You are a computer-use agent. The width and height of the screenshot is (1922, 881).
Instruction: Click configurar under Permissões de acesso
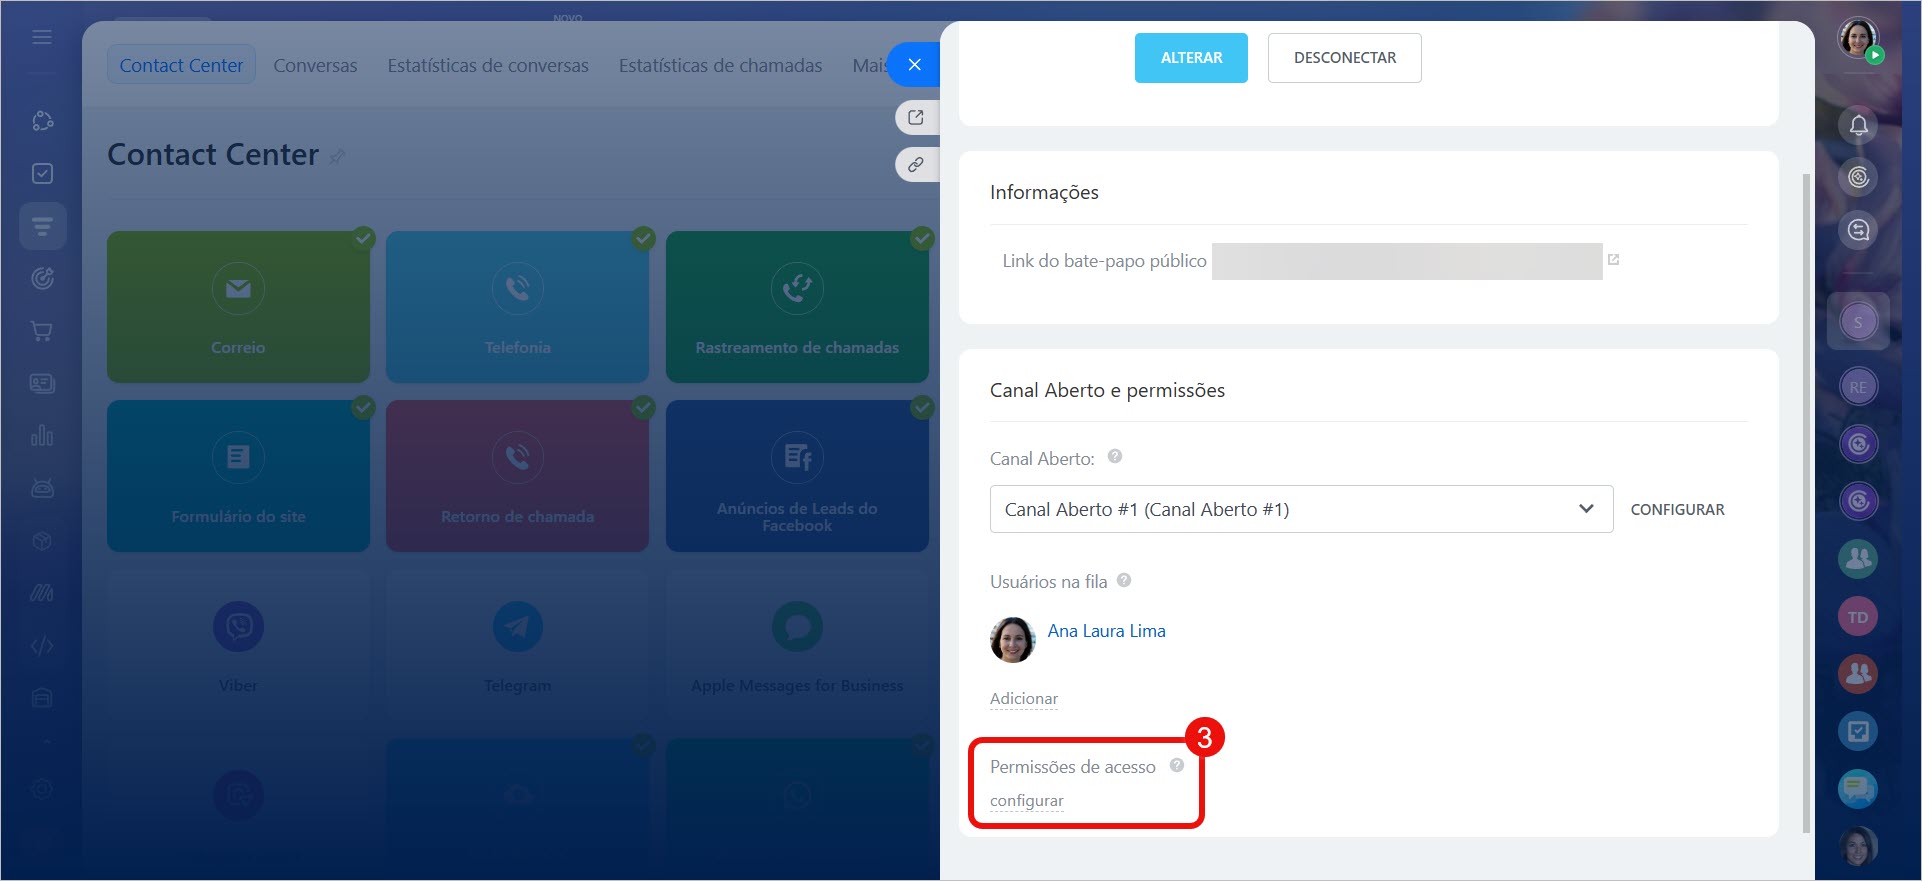[1026, 801]
